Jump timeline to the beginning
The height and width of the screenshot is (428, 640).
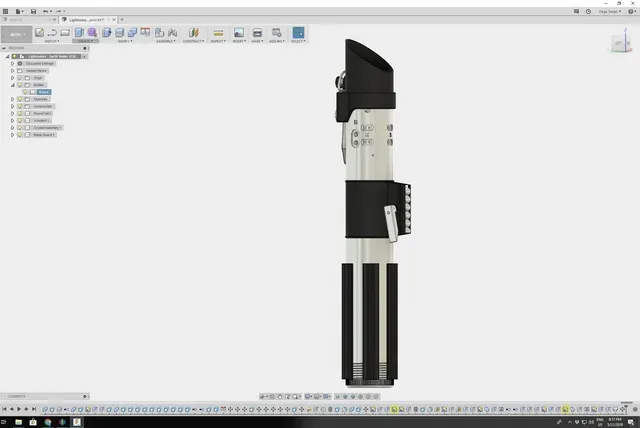4,409
